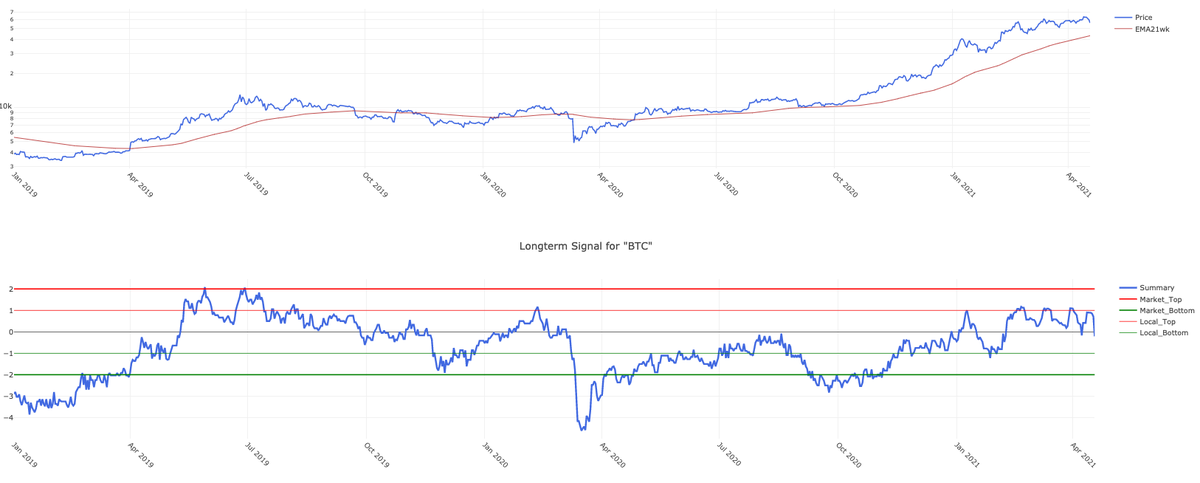This screenshot has height=483, width=1200.
Task: Click 'Jan 2019' tick label under price chart
Action: pyautogui.click(x=24, y=185)
